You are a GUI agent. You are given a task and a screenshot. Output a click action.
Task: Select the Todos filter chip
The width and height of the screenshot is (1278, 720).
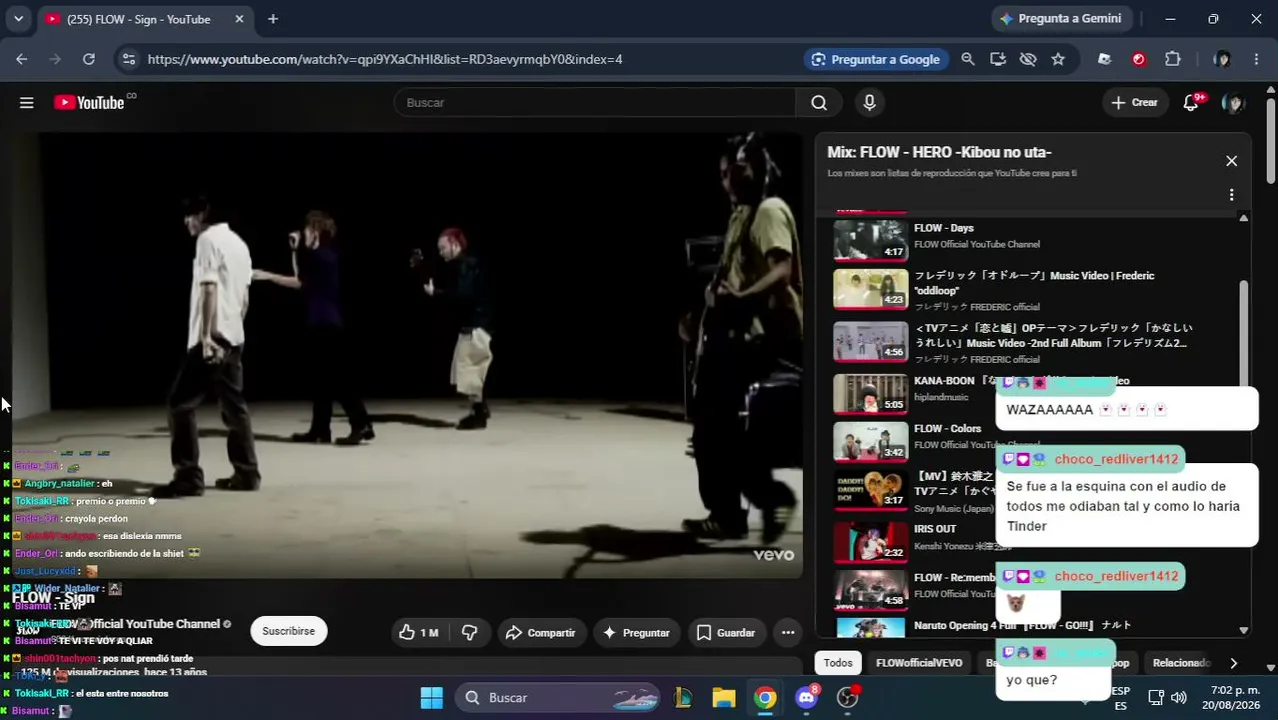pos(838,663)
